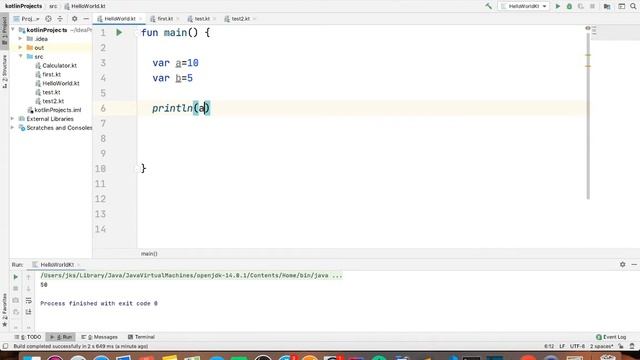
Task: Open the Structure side tool tab
Action: [x=4, y=72]
